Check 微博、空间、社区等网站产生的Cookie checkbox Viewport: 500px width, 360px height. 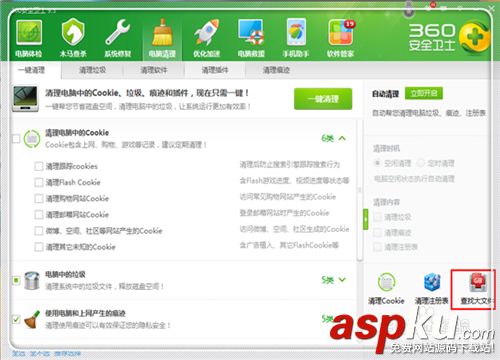(39, 231)
